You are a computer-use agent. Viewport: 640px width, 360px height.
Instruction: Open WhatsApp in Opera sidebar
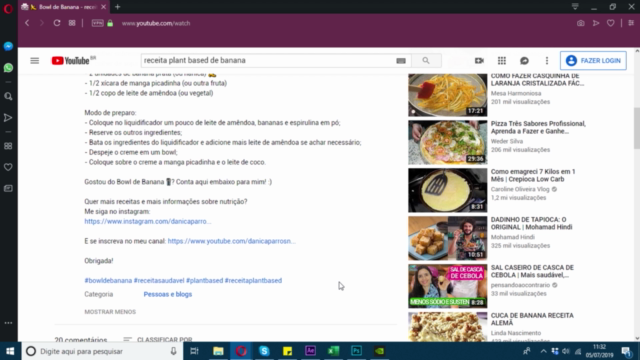pyautogui.click(x=8, y=67)
